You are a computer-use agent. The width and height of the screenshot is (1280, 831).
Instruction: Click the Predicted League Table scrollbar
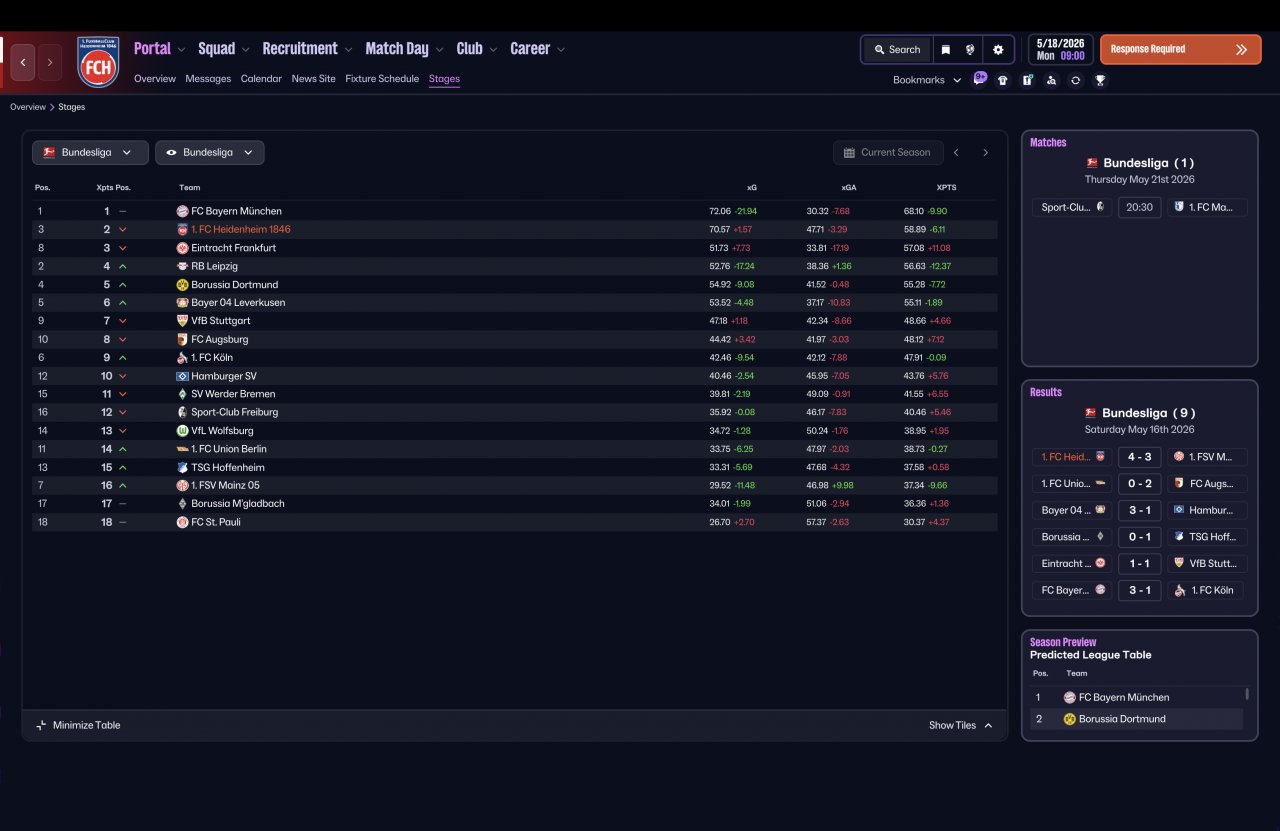1247,693
